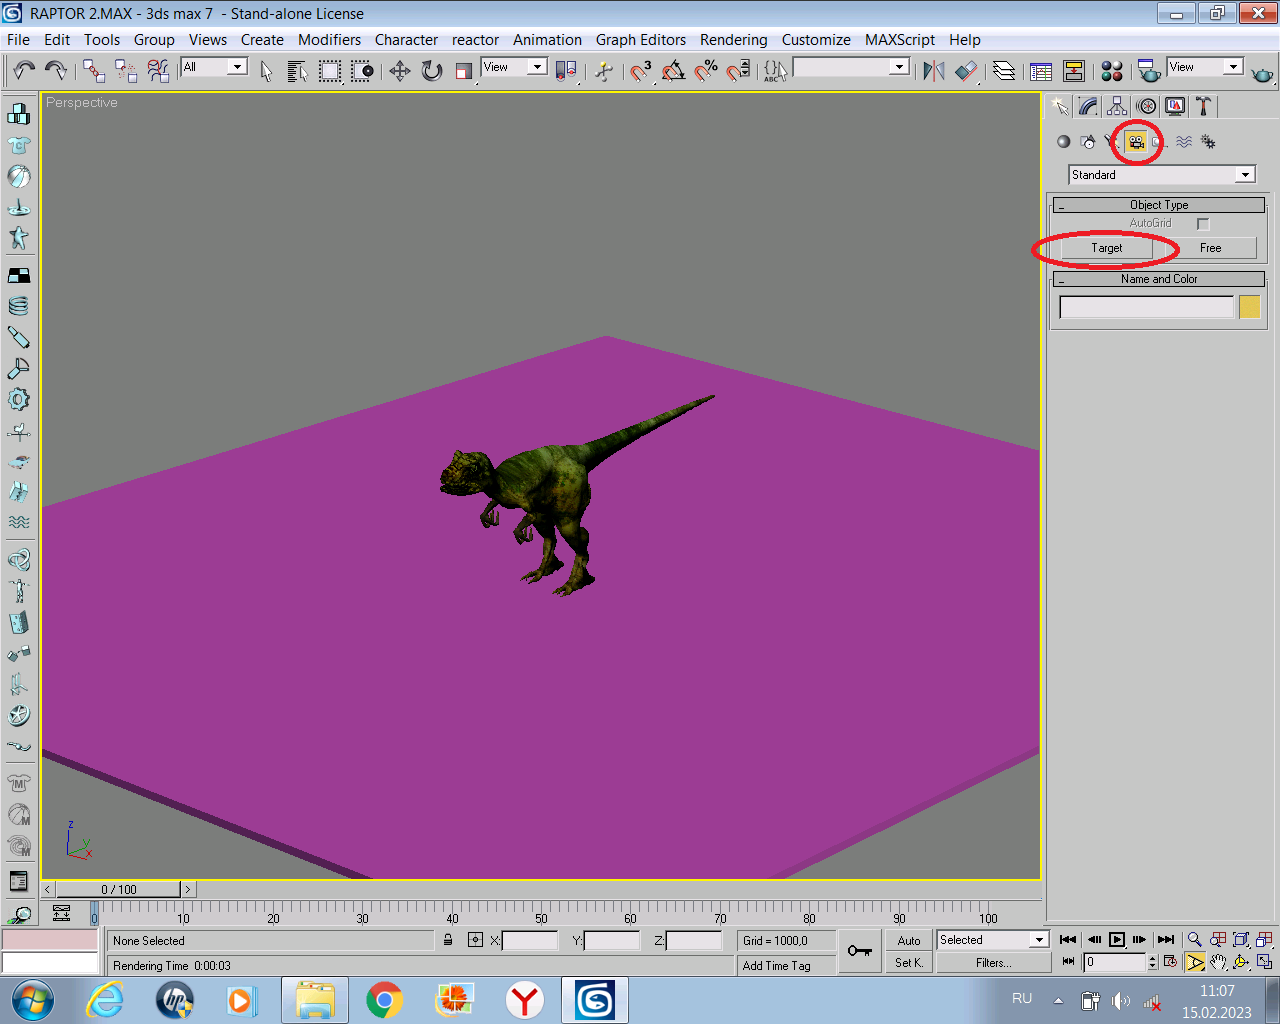The height and width of the screenshot is (1024, 1280).
Task: Open the Schematic View icon
Action: [1074, 70]
